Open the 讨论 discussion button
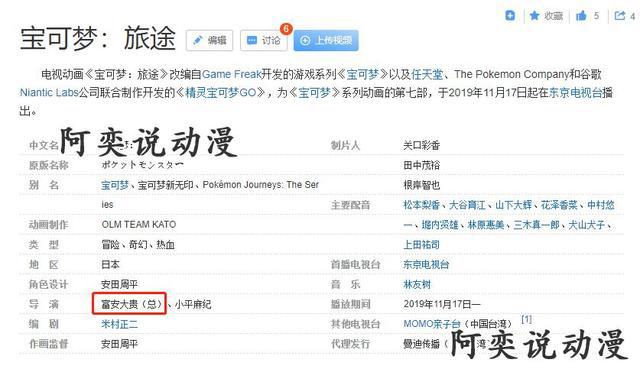The image size is (640, 369). pyautogui.click(x=264, y=40)
